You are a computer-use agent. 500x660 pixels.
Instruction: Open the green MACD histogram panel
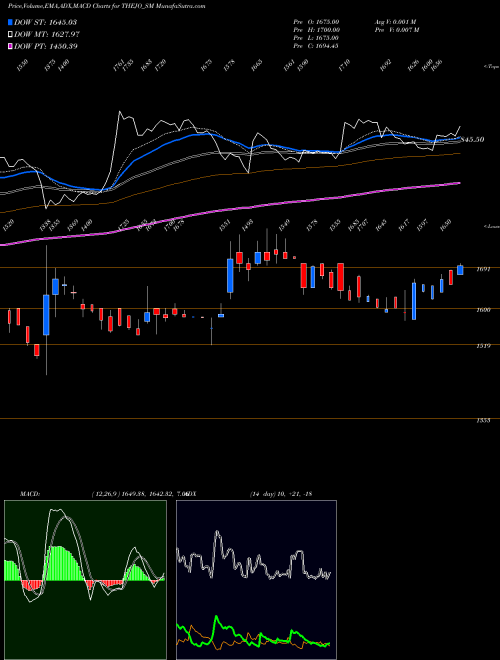[85, 580]
